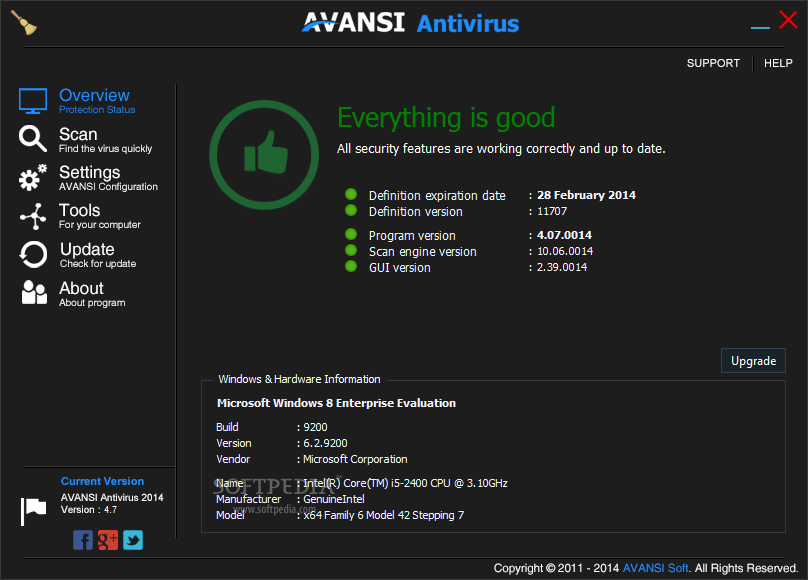Open the Twitter social icon
Image resolution: width=808 pixels, height=580 pixels.
[x=133, y=540]
